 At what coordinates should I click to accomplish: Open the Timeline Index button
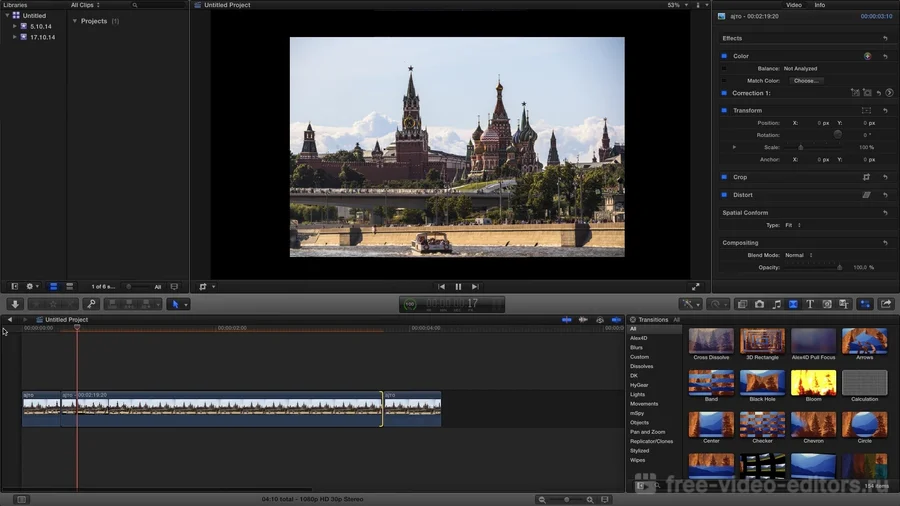[21, 500]
